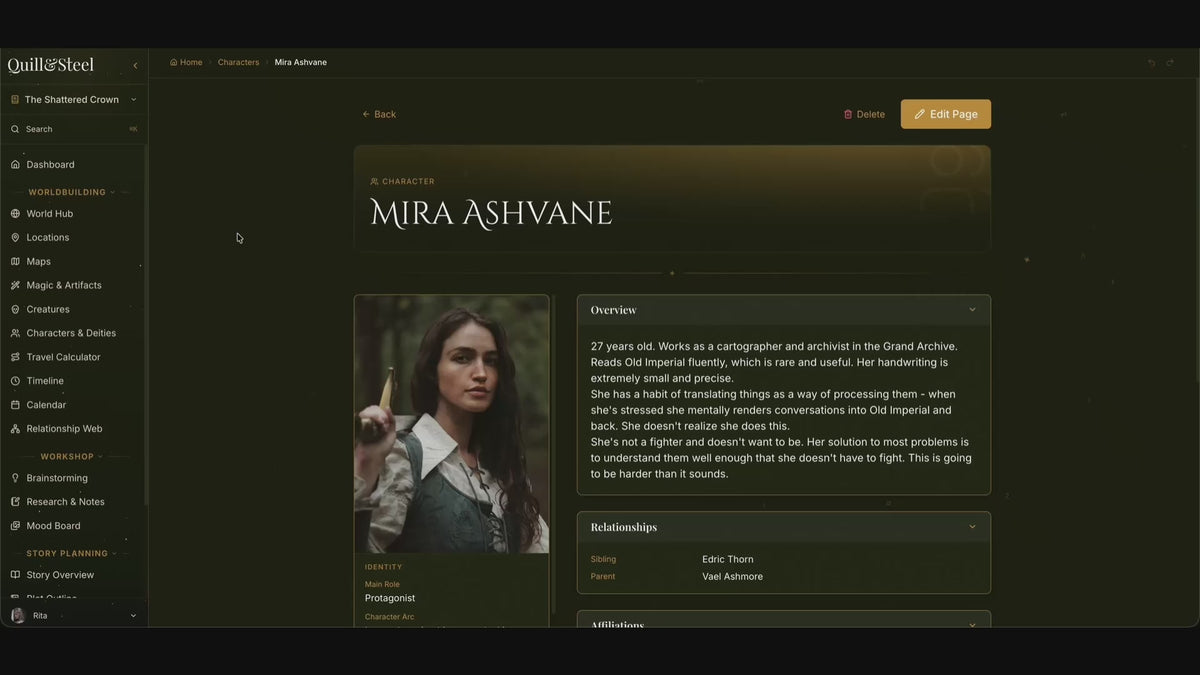Click the Timeline clock icon

[x=15, y=381]
